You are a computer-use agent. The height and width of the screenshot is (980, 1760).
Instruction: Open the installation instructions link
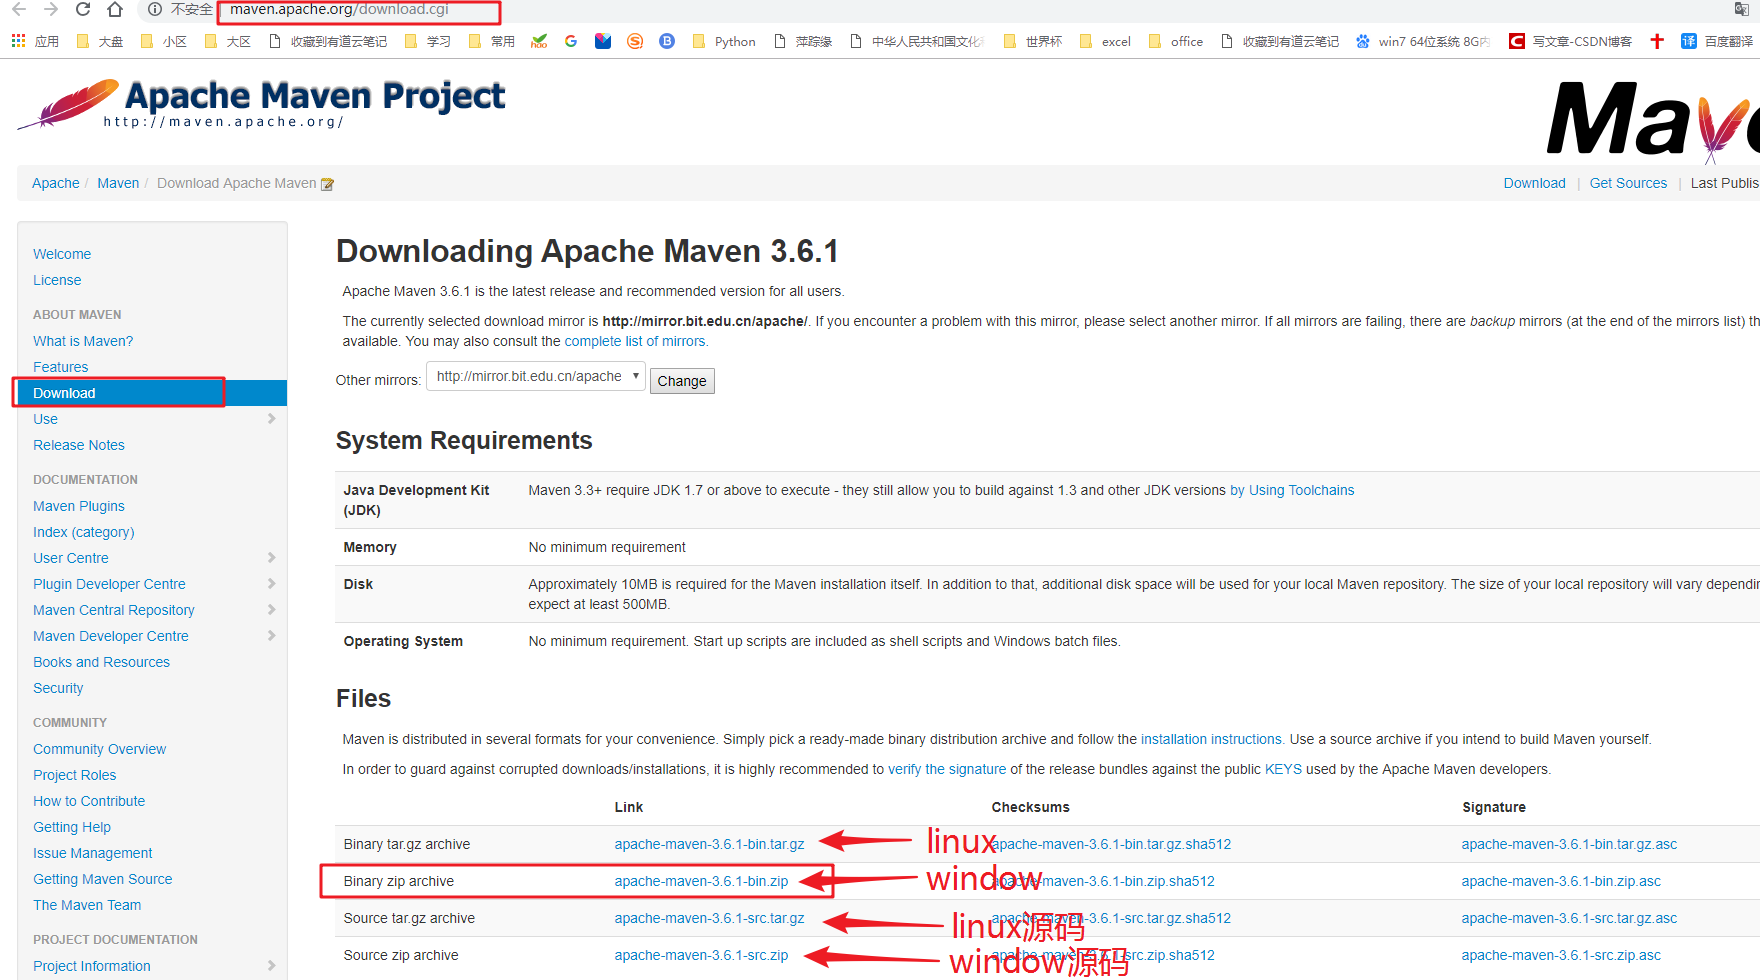pyautogui.click(x=1211, y=739)
